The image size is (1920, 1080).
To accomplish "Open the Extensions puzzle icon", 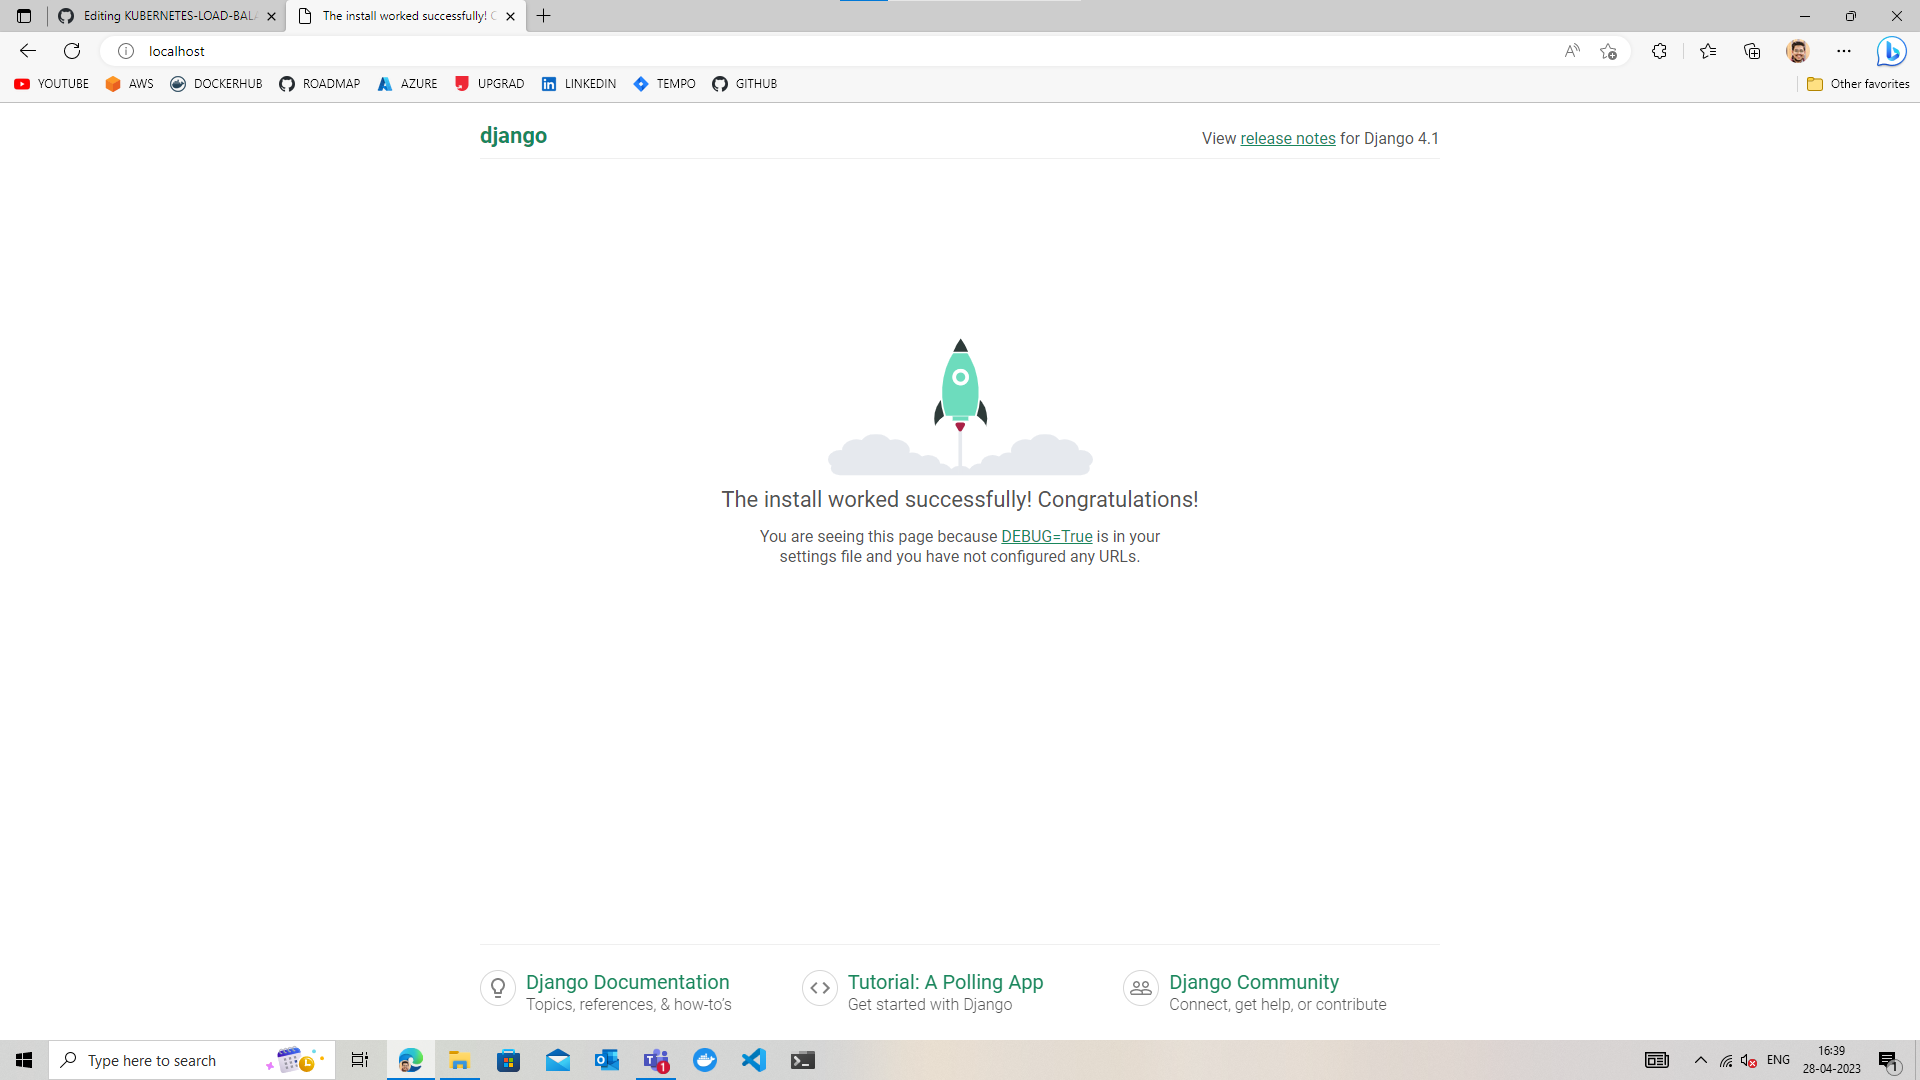I will pos(1659,51).
